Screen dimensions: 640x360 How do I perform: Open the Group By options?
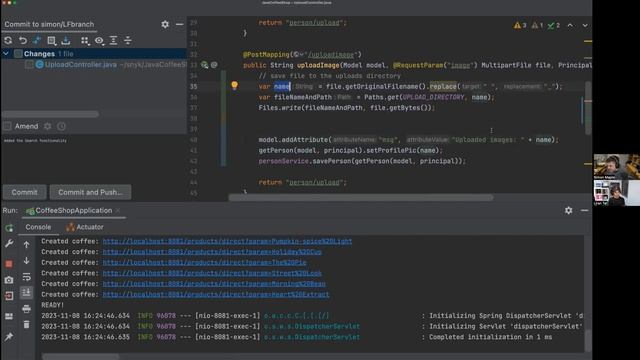(84, 40)
